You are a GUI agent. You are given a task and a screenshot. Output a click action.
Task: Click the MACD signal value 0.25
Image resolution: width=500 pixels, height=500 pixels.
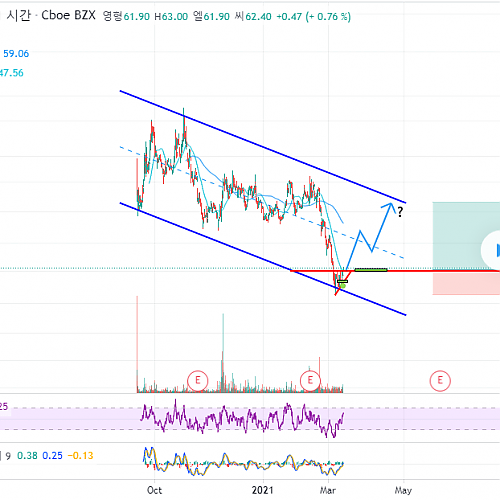52,456
